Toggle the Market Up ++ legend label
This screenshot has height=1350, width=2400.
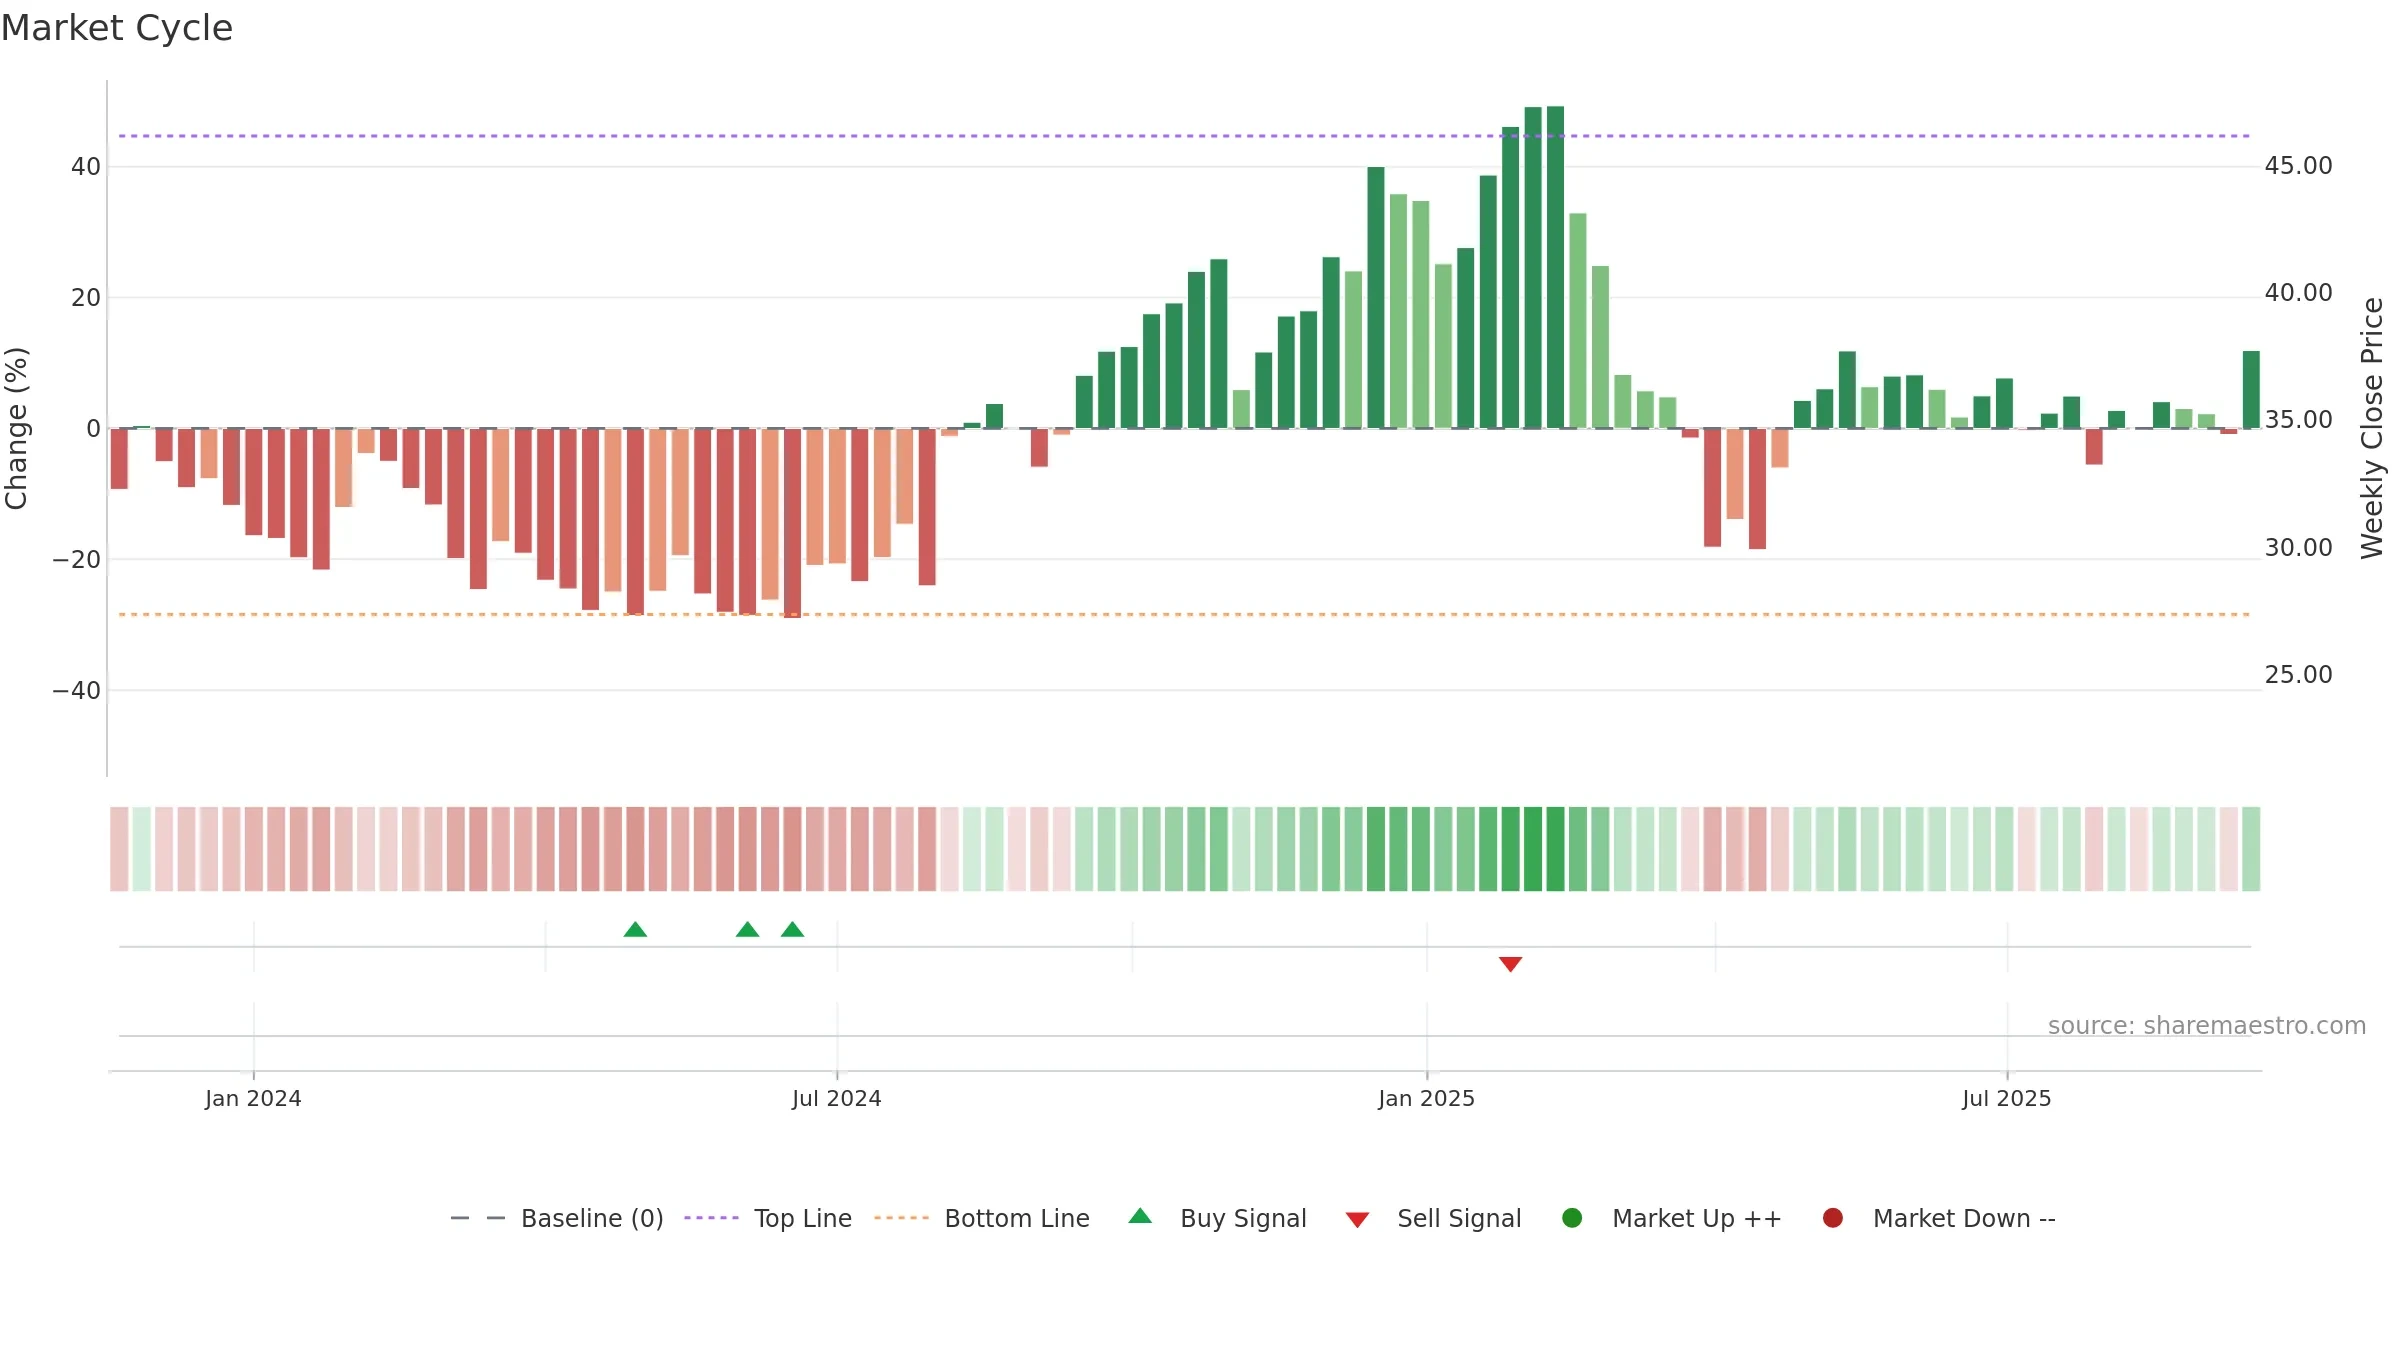pyautogui.click(x=1697, y=1218)
